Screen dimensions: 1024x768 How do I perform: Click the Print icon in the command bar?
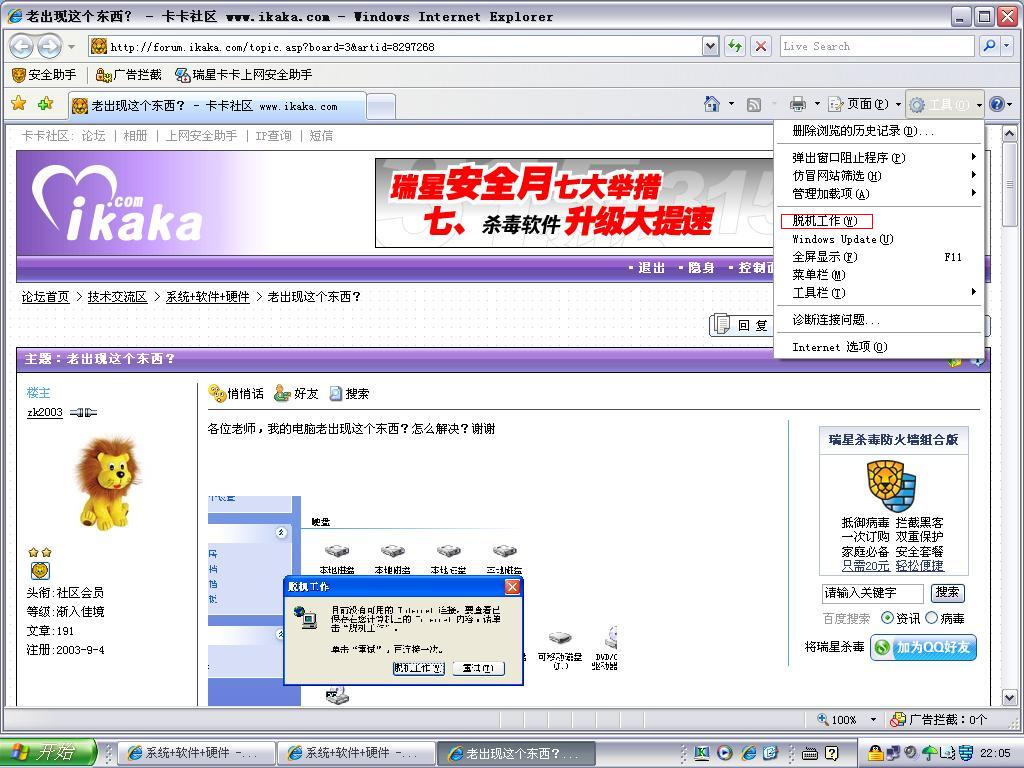[x=797, y=104]
